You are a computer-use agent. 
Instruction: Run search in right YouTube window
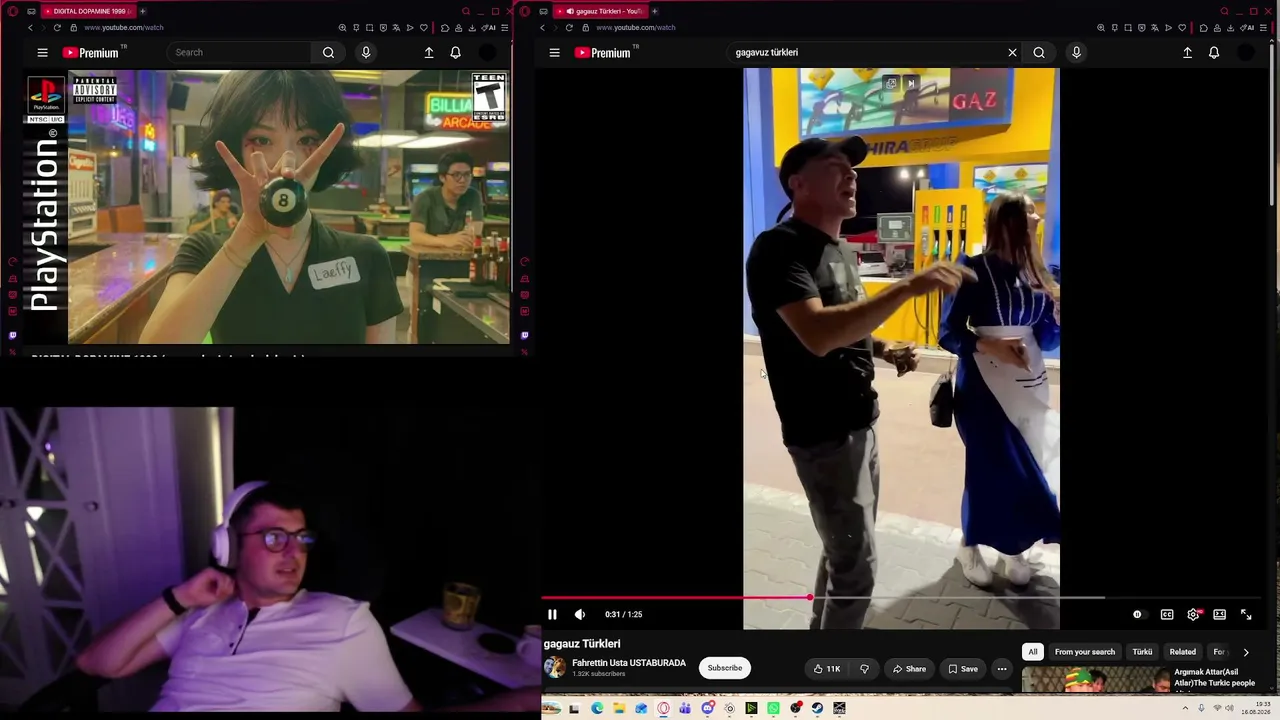point(1039,53)
